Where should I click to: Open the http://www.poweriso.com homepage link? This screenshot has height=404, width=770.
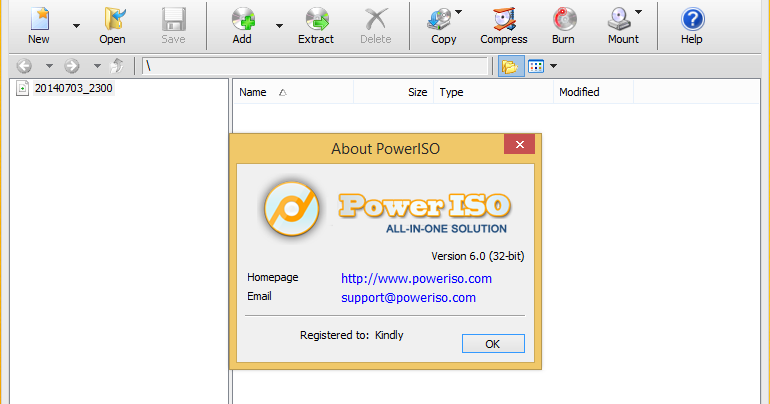pyautogui.click(x=416, y=279)
